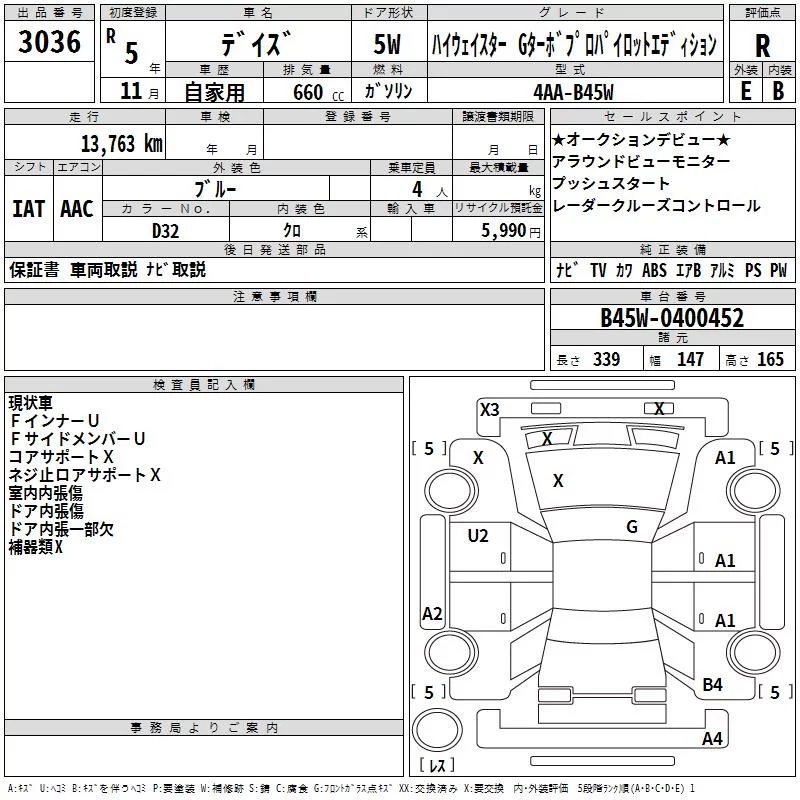Select sales point アラウンドビューモニター
The width and height of the screenshot is (800, 800).
(x=641, y=162)
